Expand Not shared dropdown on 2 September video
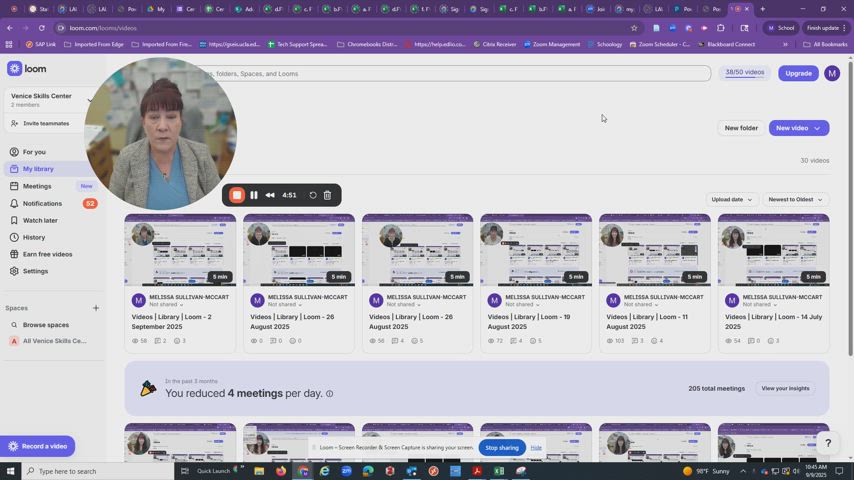Viewport: 854px width, 480px height. (166, 305)
